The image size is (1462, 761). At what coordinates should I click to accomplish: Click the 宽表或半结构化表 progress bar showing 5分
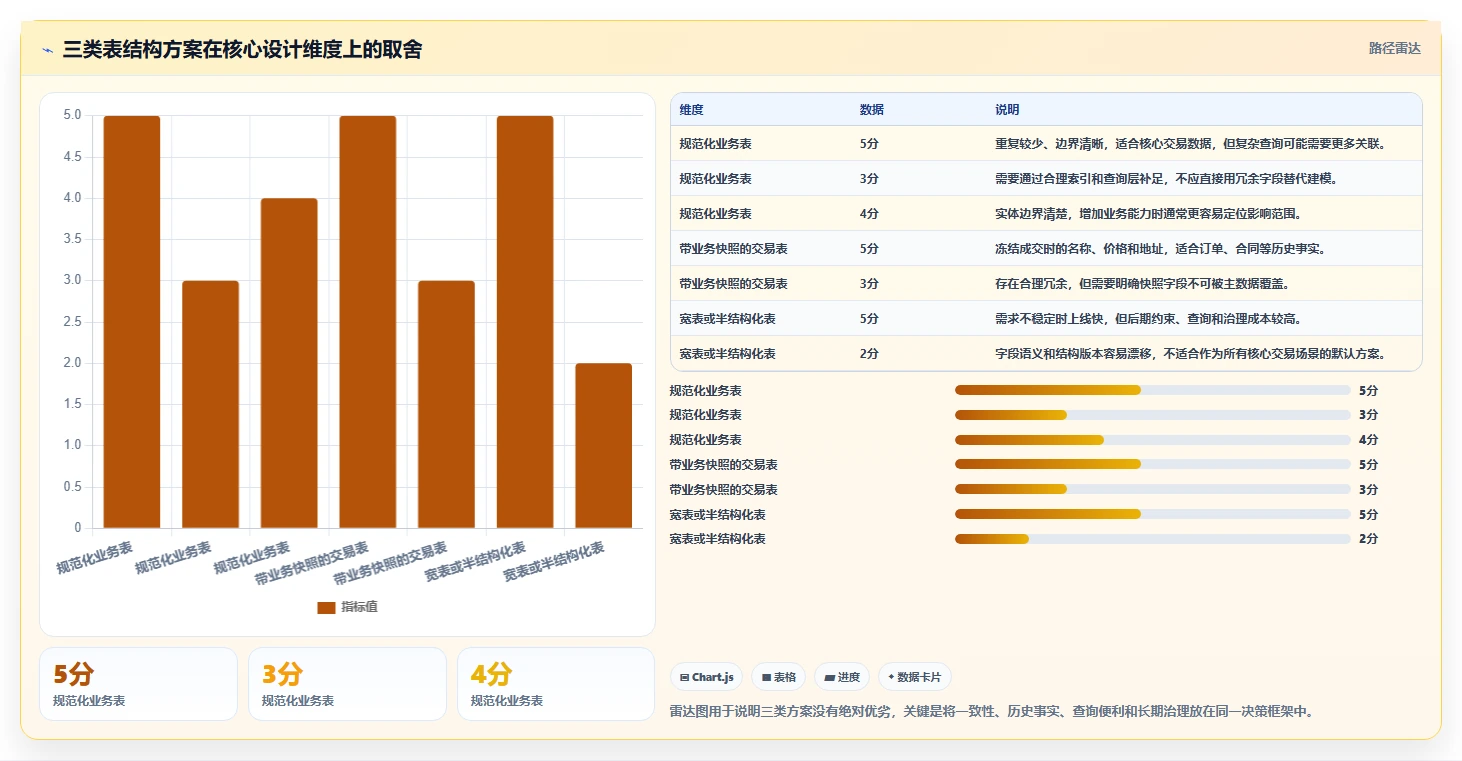[x=1152, y=514]
